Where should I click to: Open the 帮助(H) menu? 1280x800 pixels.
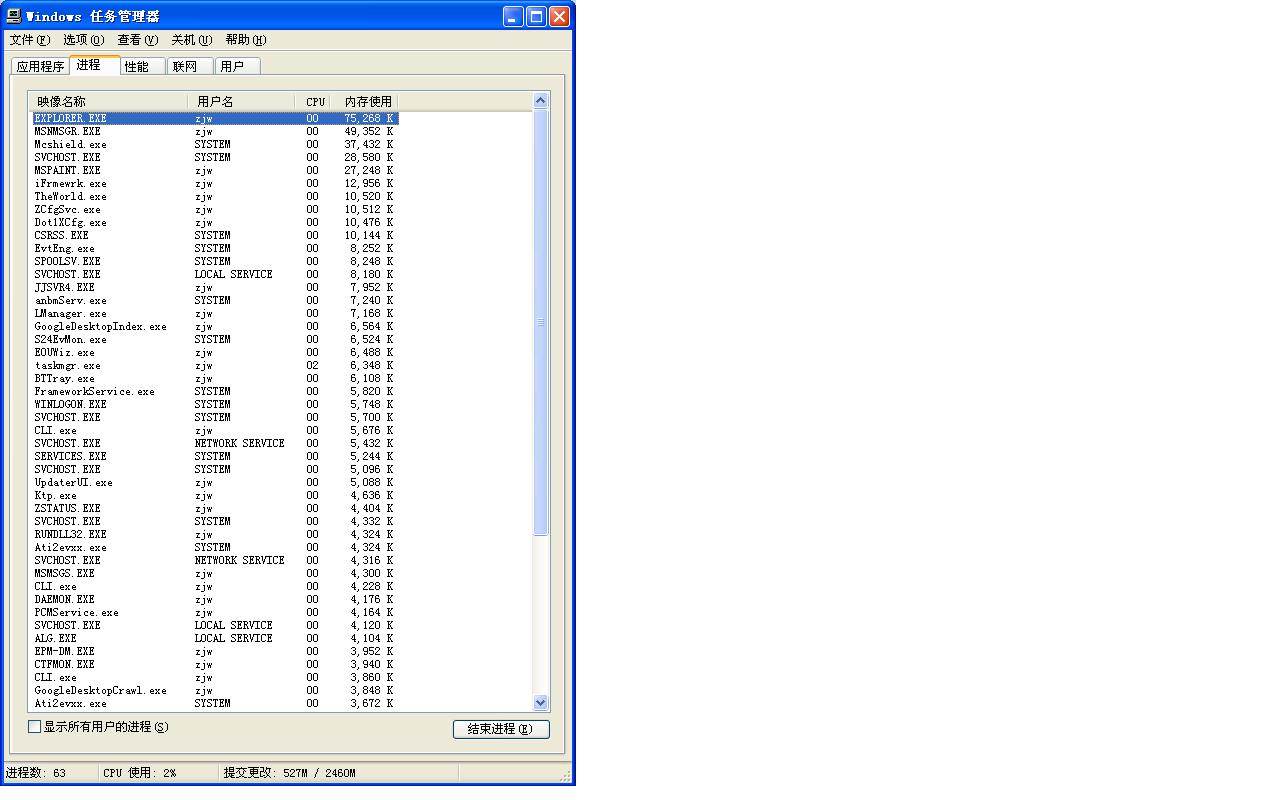(245, 40)
